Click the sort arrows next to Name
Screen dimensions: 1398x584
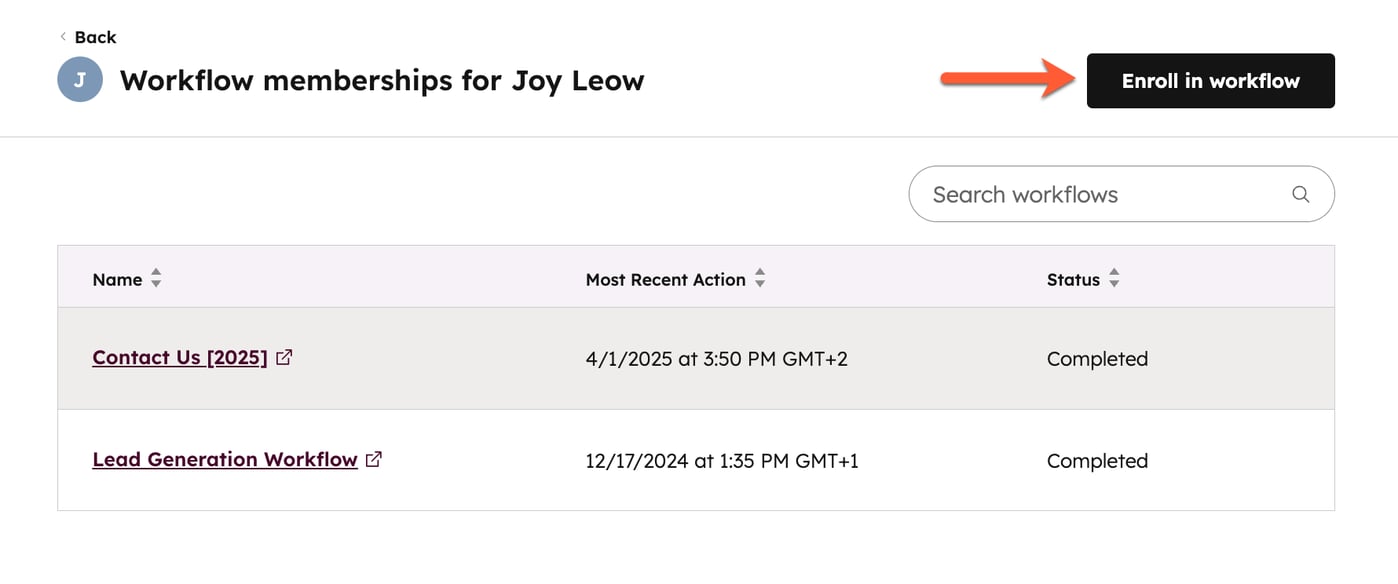pos(156,279)
